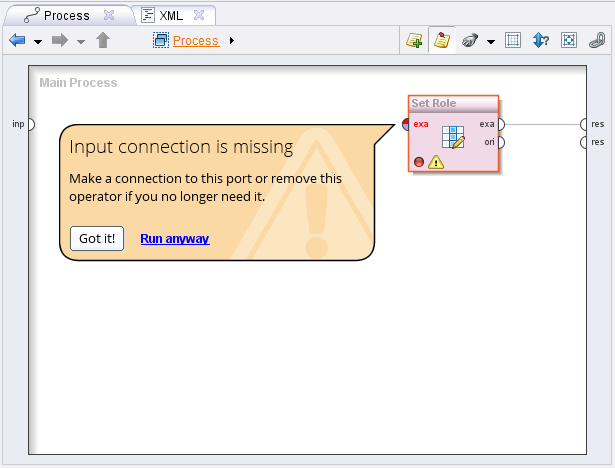Click the red breakpoint status indicator
615x468 pixels.
tap(419, 162)
